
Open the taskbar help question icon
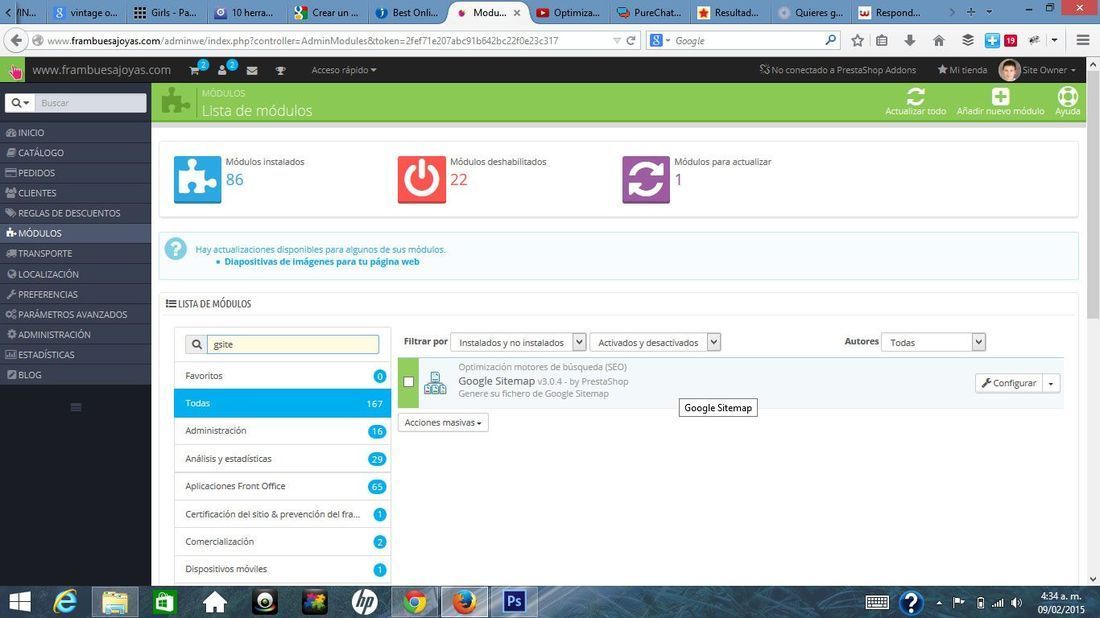[911, 603]
